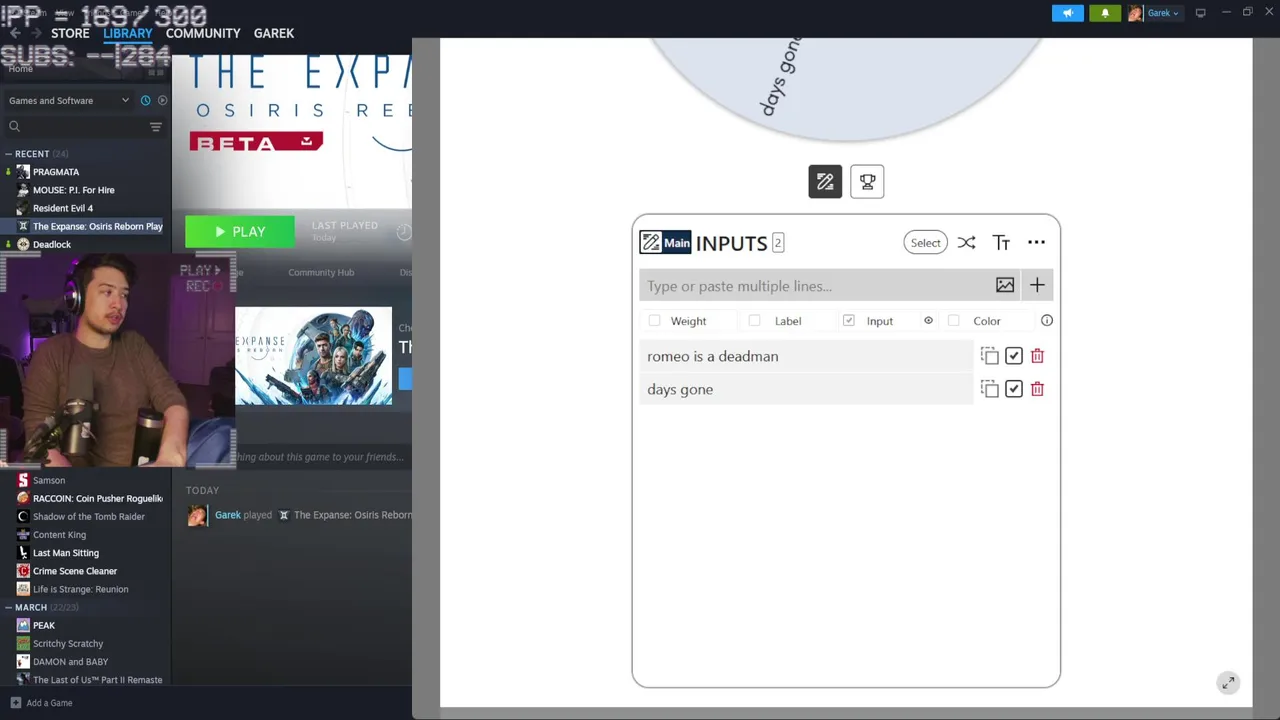
Task: Switch to the Steam COMMUNITY tab
Action: coord(203,33)
